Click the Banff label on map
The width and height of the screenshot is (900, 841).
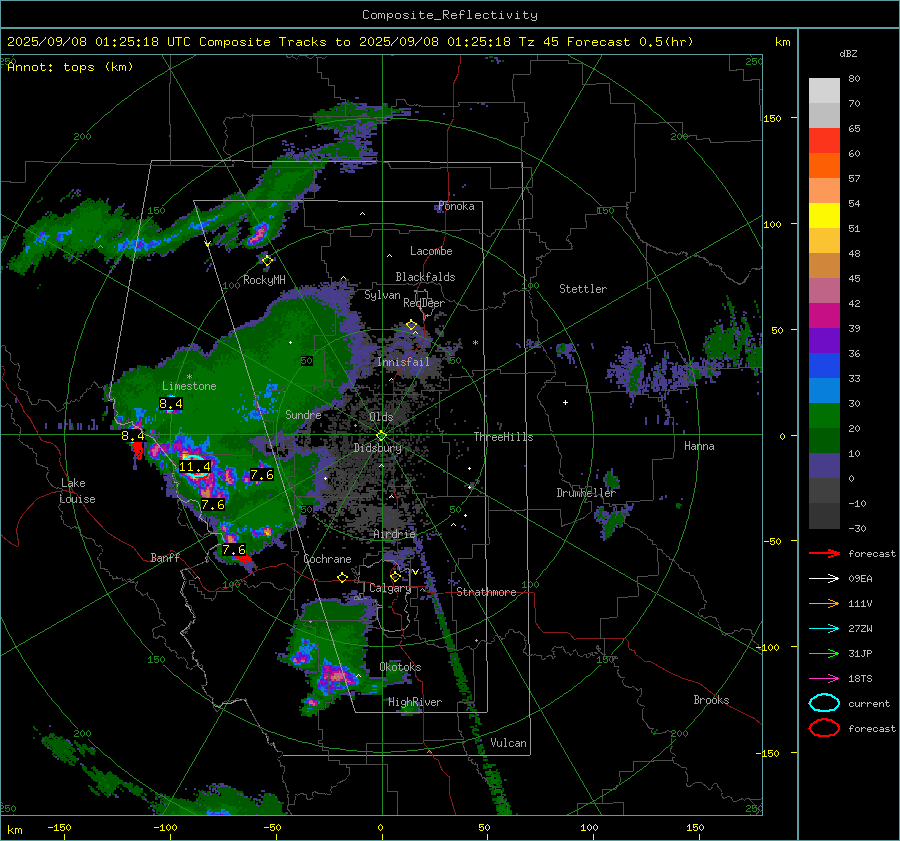point(165,557)
